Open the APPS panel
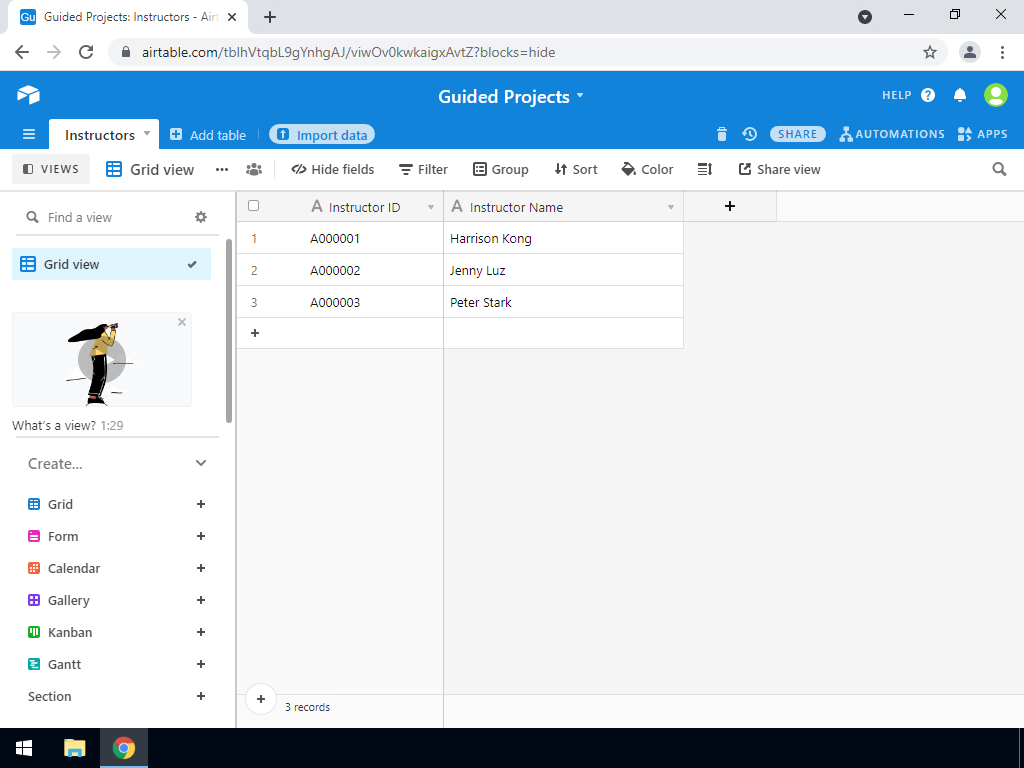This screenshot has width=1024, height=768. [x=982, y=134]
